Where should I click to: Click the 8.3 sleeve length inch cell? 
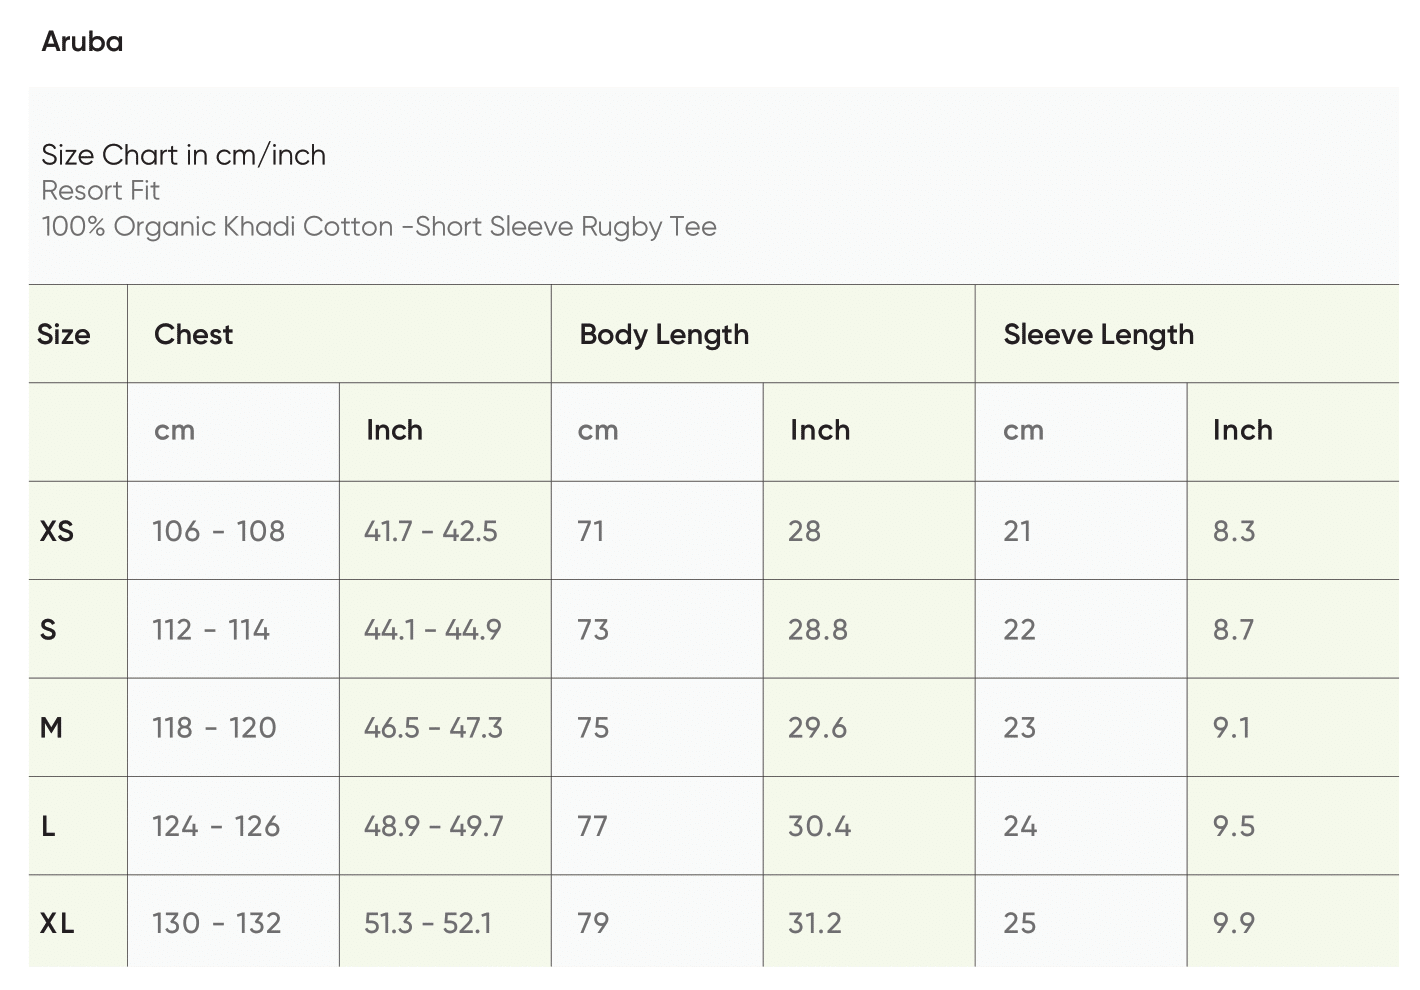pyautogui.click(x=1233, y=531)
